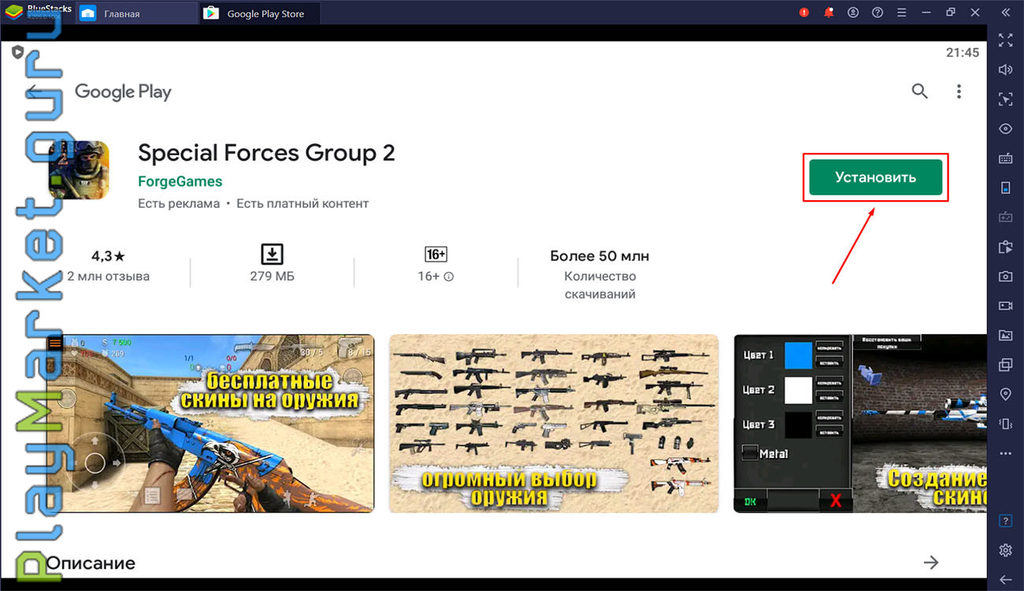1024x591 pixels.
Task: Open the ForgeGames developer link
Action: click(180, 182)
